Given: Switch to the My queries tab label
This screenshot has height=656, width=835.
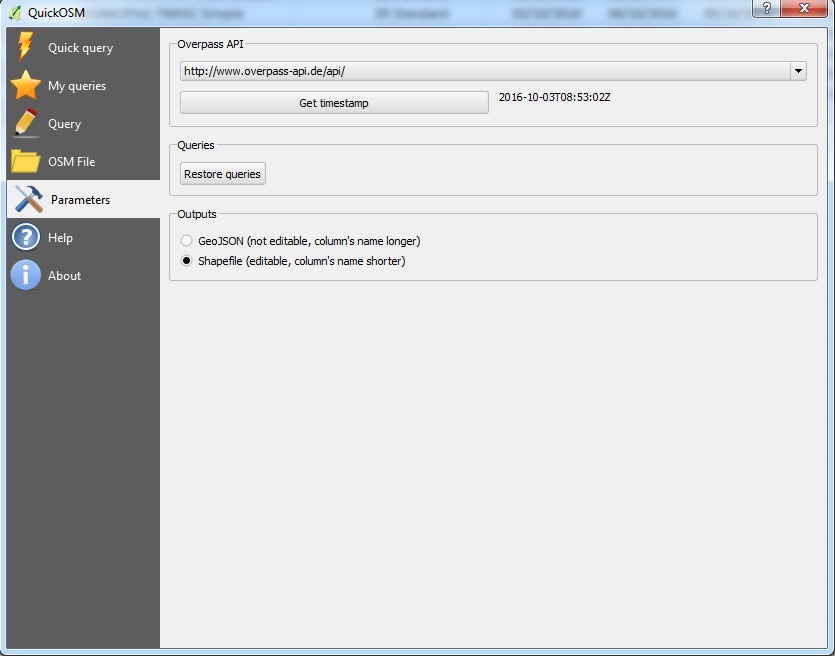Looking at the screenshot, I should [77, 86].
